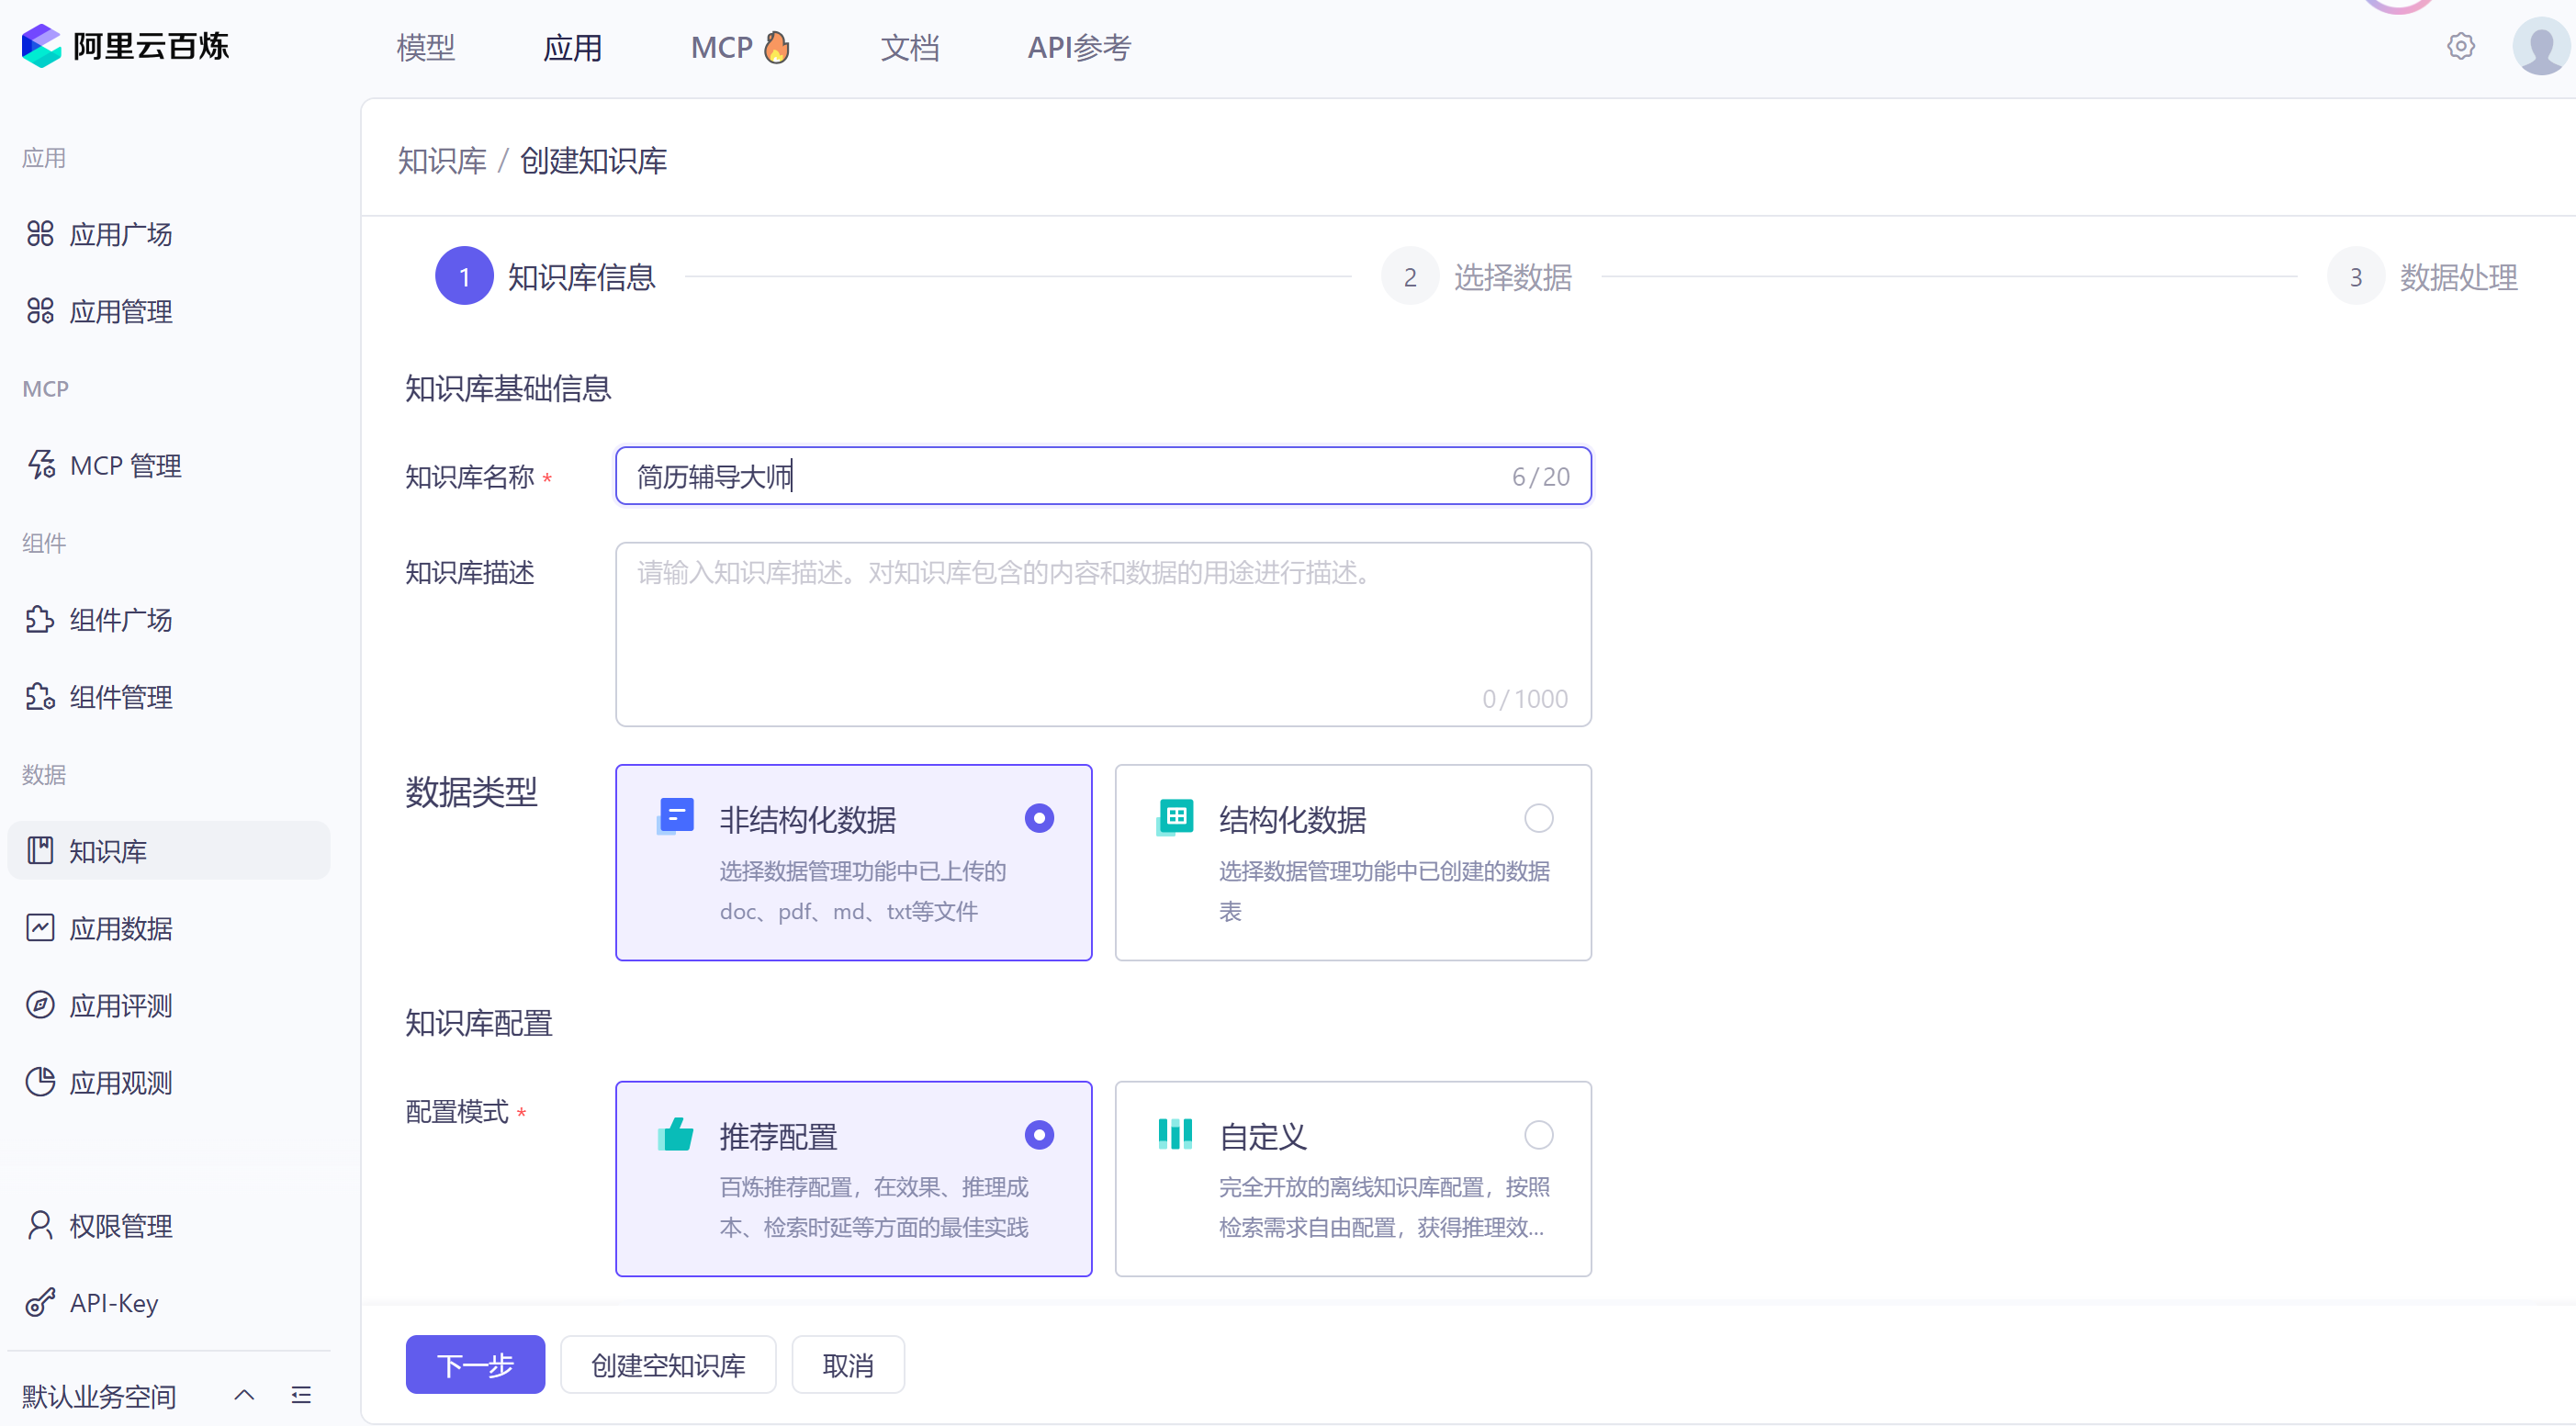Select the 自定义 configuration mode radio
The width and height of the screenshot is (2576, 1426).
1538,1135
